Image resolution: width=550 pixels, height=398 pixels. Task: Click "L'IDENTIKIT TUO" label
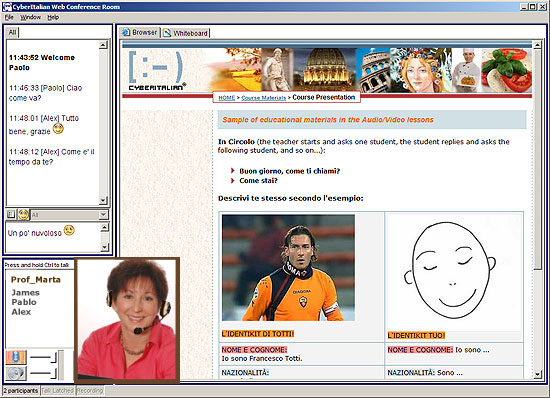click(x=416, y=335)
